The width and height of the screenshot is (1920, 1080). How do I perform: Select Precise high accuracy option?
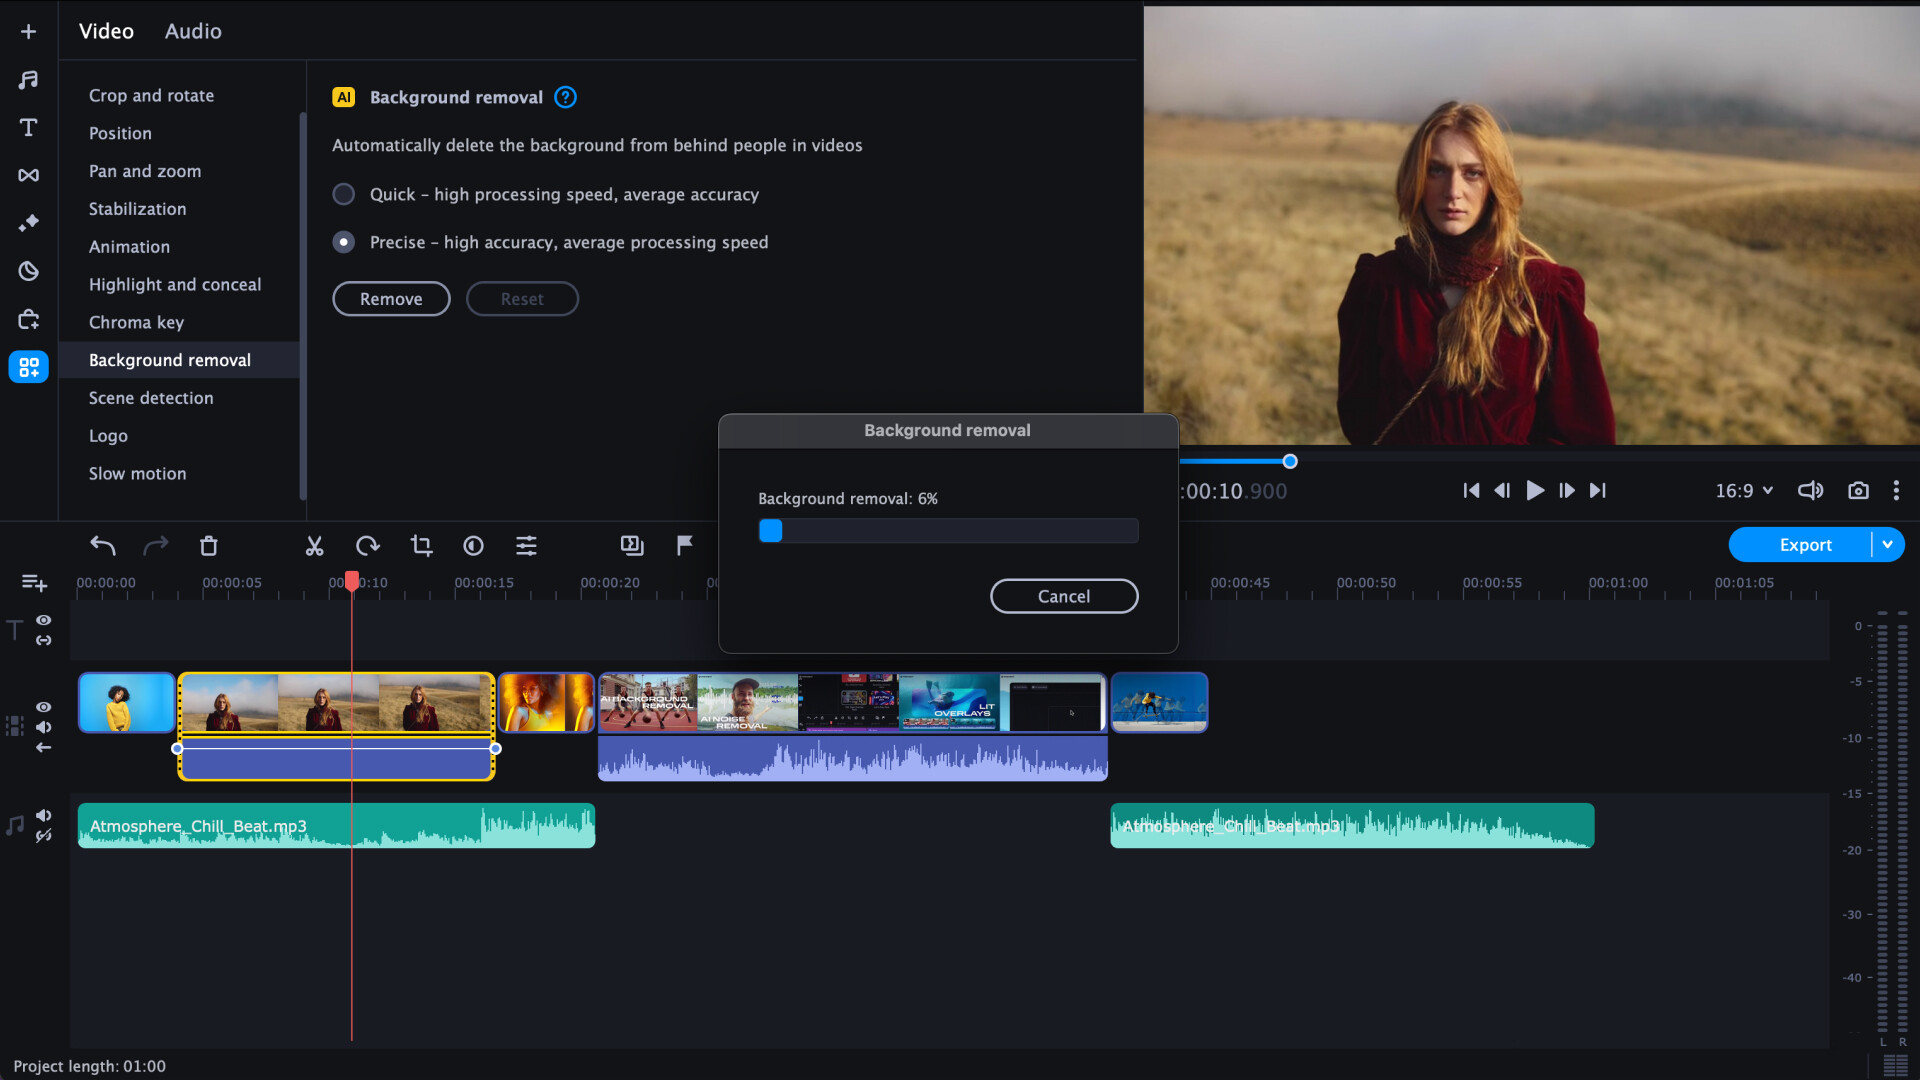pos(343,241)
